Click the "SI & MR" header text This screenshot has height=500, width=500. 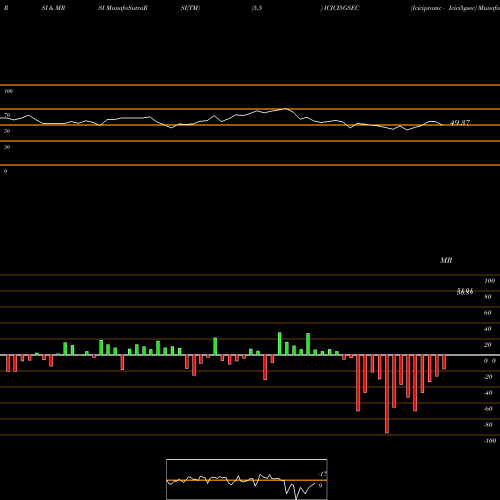53,8
